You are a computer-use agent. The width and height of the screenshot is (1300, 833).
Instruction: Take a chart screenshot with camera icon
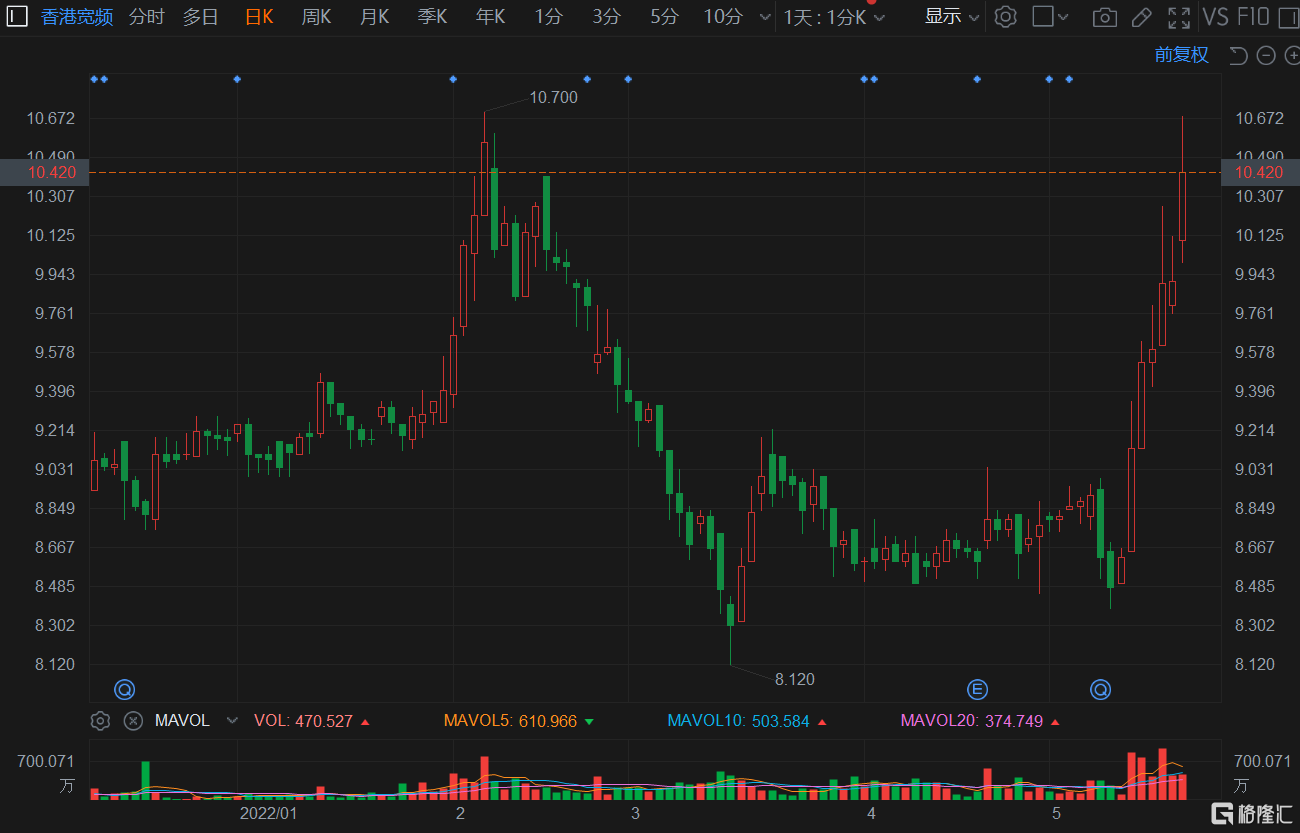click(x=1105, y=17)
